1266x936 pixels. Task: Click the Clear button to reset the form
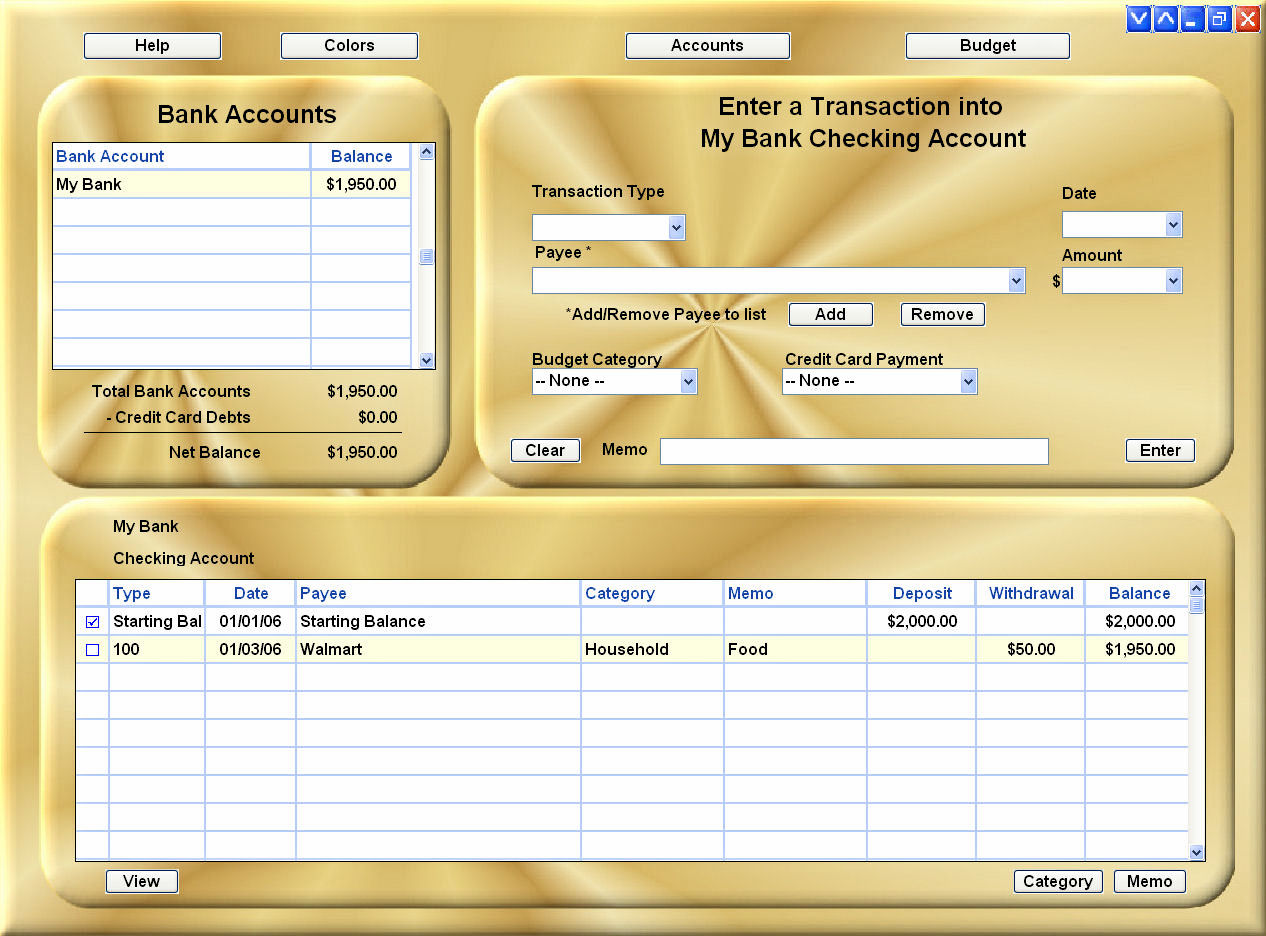tap(545, 450)
